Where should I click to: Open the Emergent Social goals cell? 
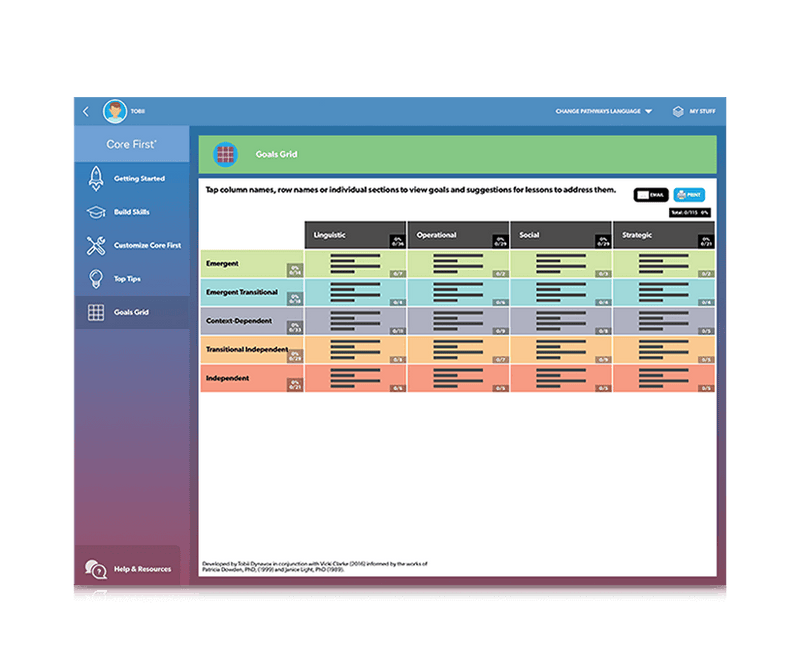(x=561, y=264)
